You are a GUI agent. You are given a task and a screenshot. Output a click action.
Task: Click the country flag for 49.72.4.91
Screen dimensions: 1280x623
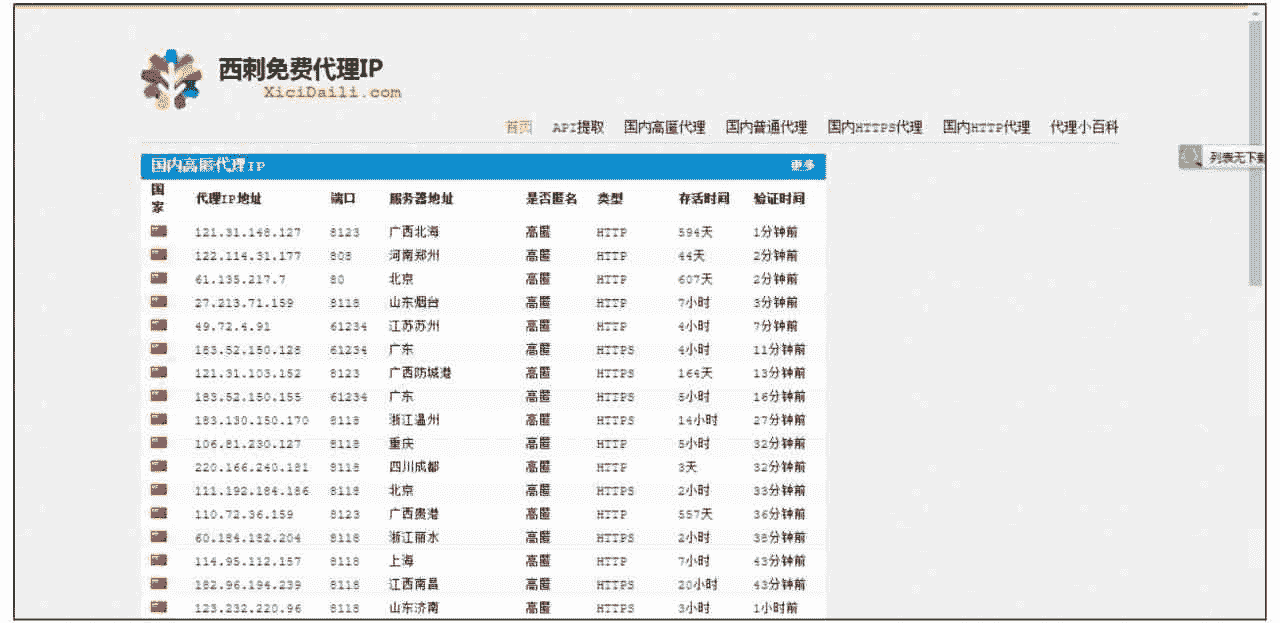click(x=159, y=325)
